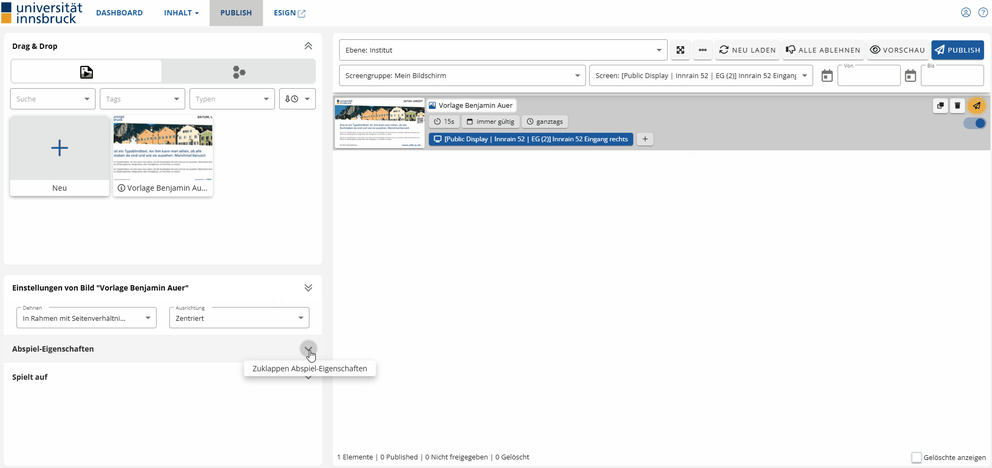Click the Alle Ablehnen button
The width and height of the screenshot is (992, 468).
822,50
